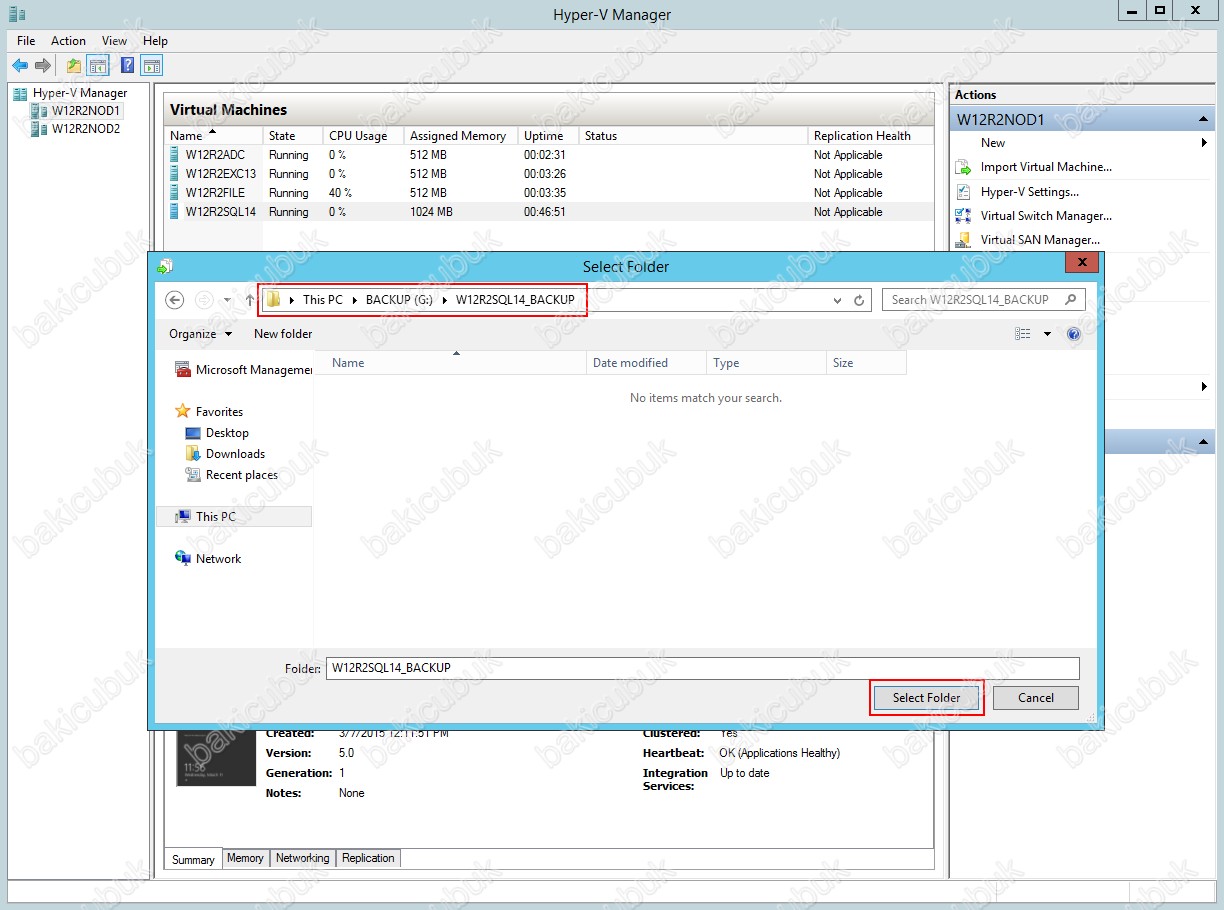
Task: Click Change your view icon in dialog
Action: (1022, 334)
